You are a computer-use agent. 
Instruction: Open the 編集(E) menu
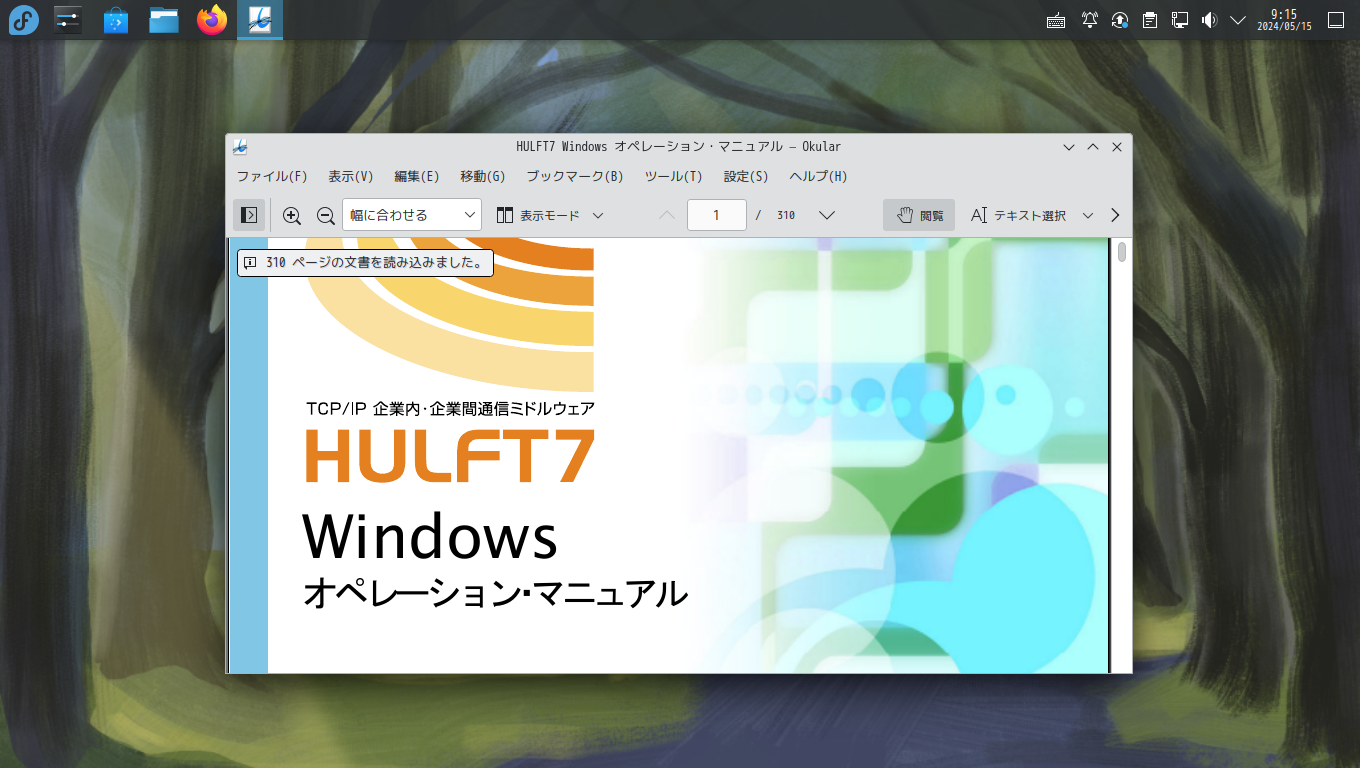417,176
